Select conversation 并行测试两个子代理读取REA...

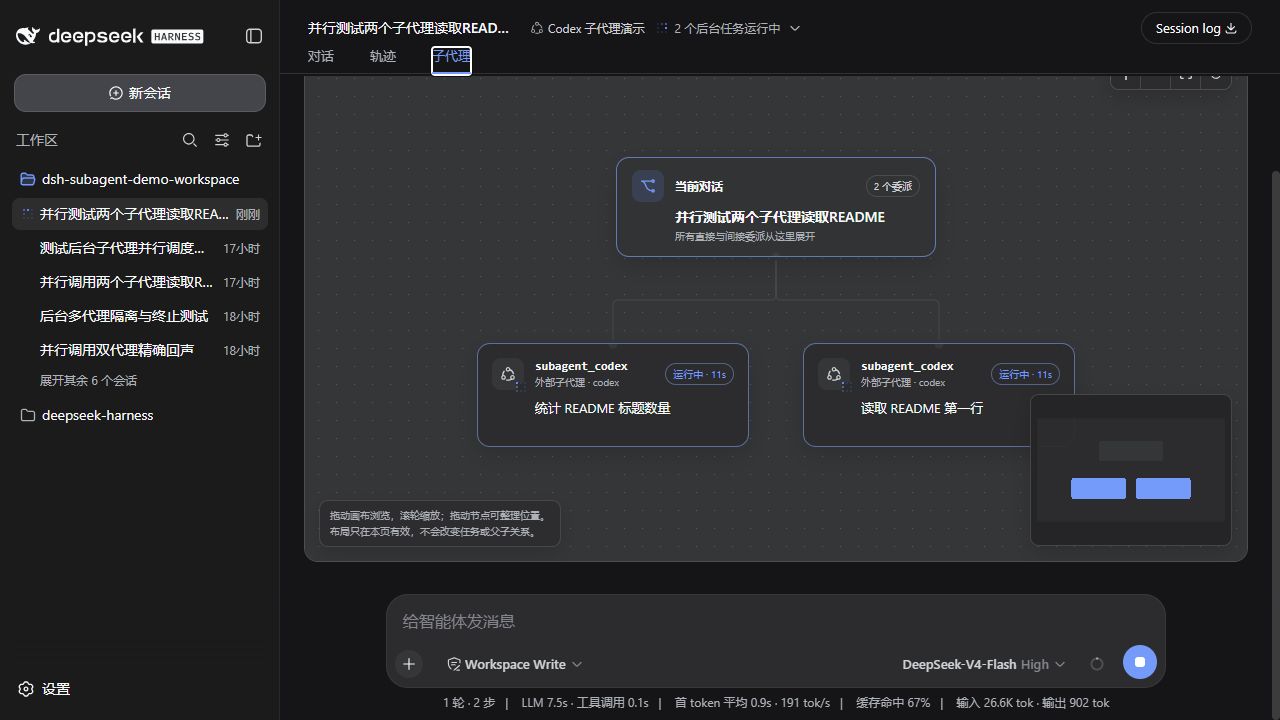coord(140,214)
